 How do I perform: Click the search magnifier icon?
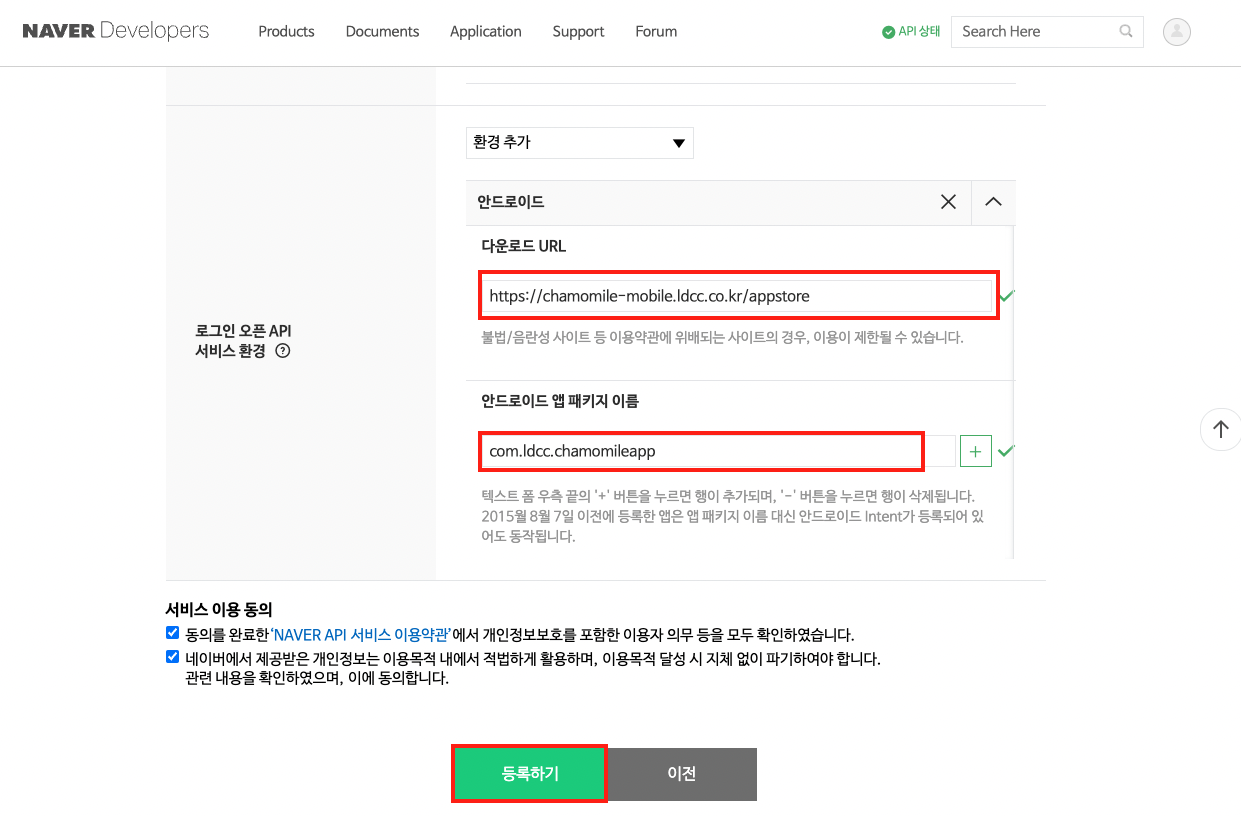point(1127,32)
